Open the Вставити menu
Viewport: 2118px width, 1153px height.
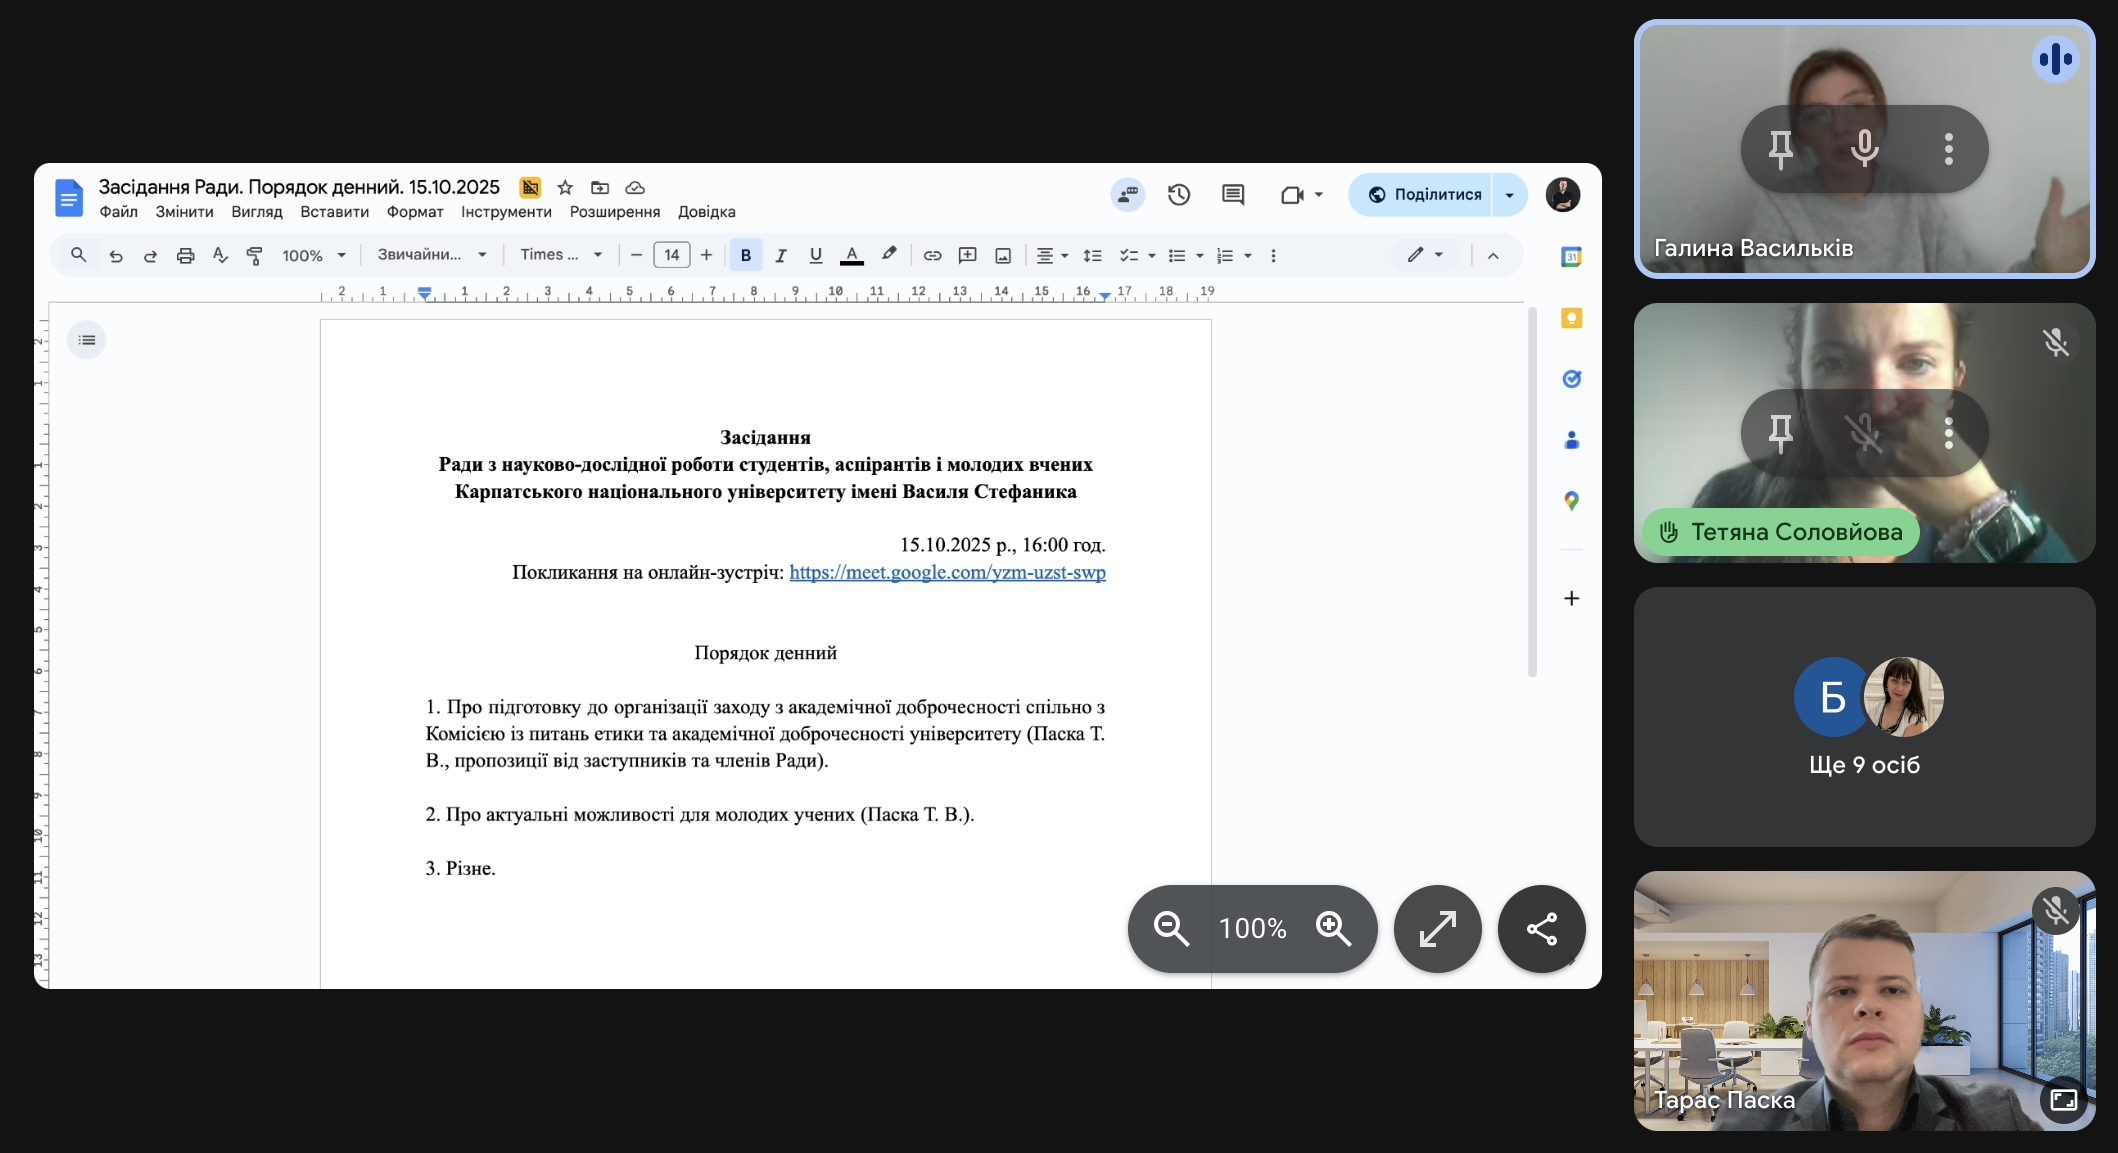click(334, 212)
